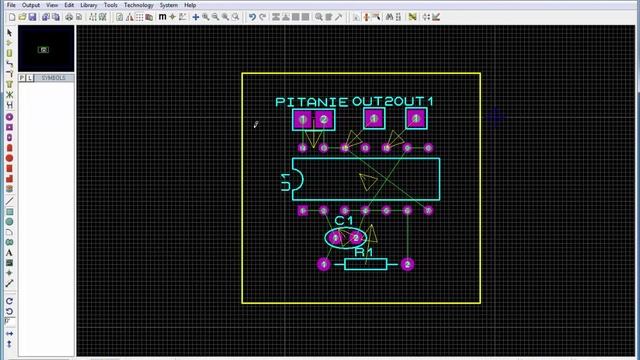
Task: Select the Dimension measuring tool
Action: (x=9, y=284)
